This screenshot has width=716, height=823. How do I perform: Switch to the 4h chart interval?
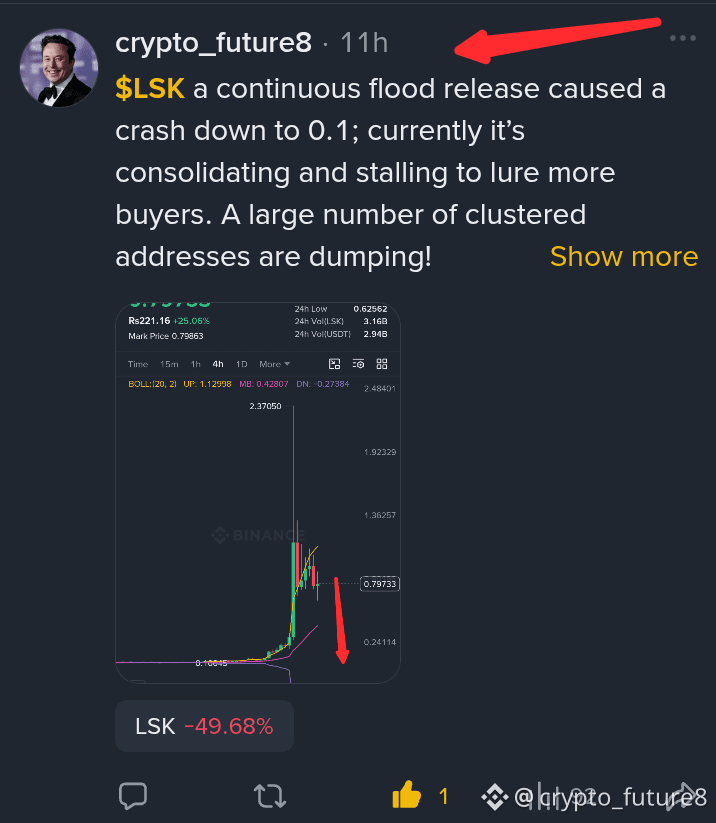(218, 364)
